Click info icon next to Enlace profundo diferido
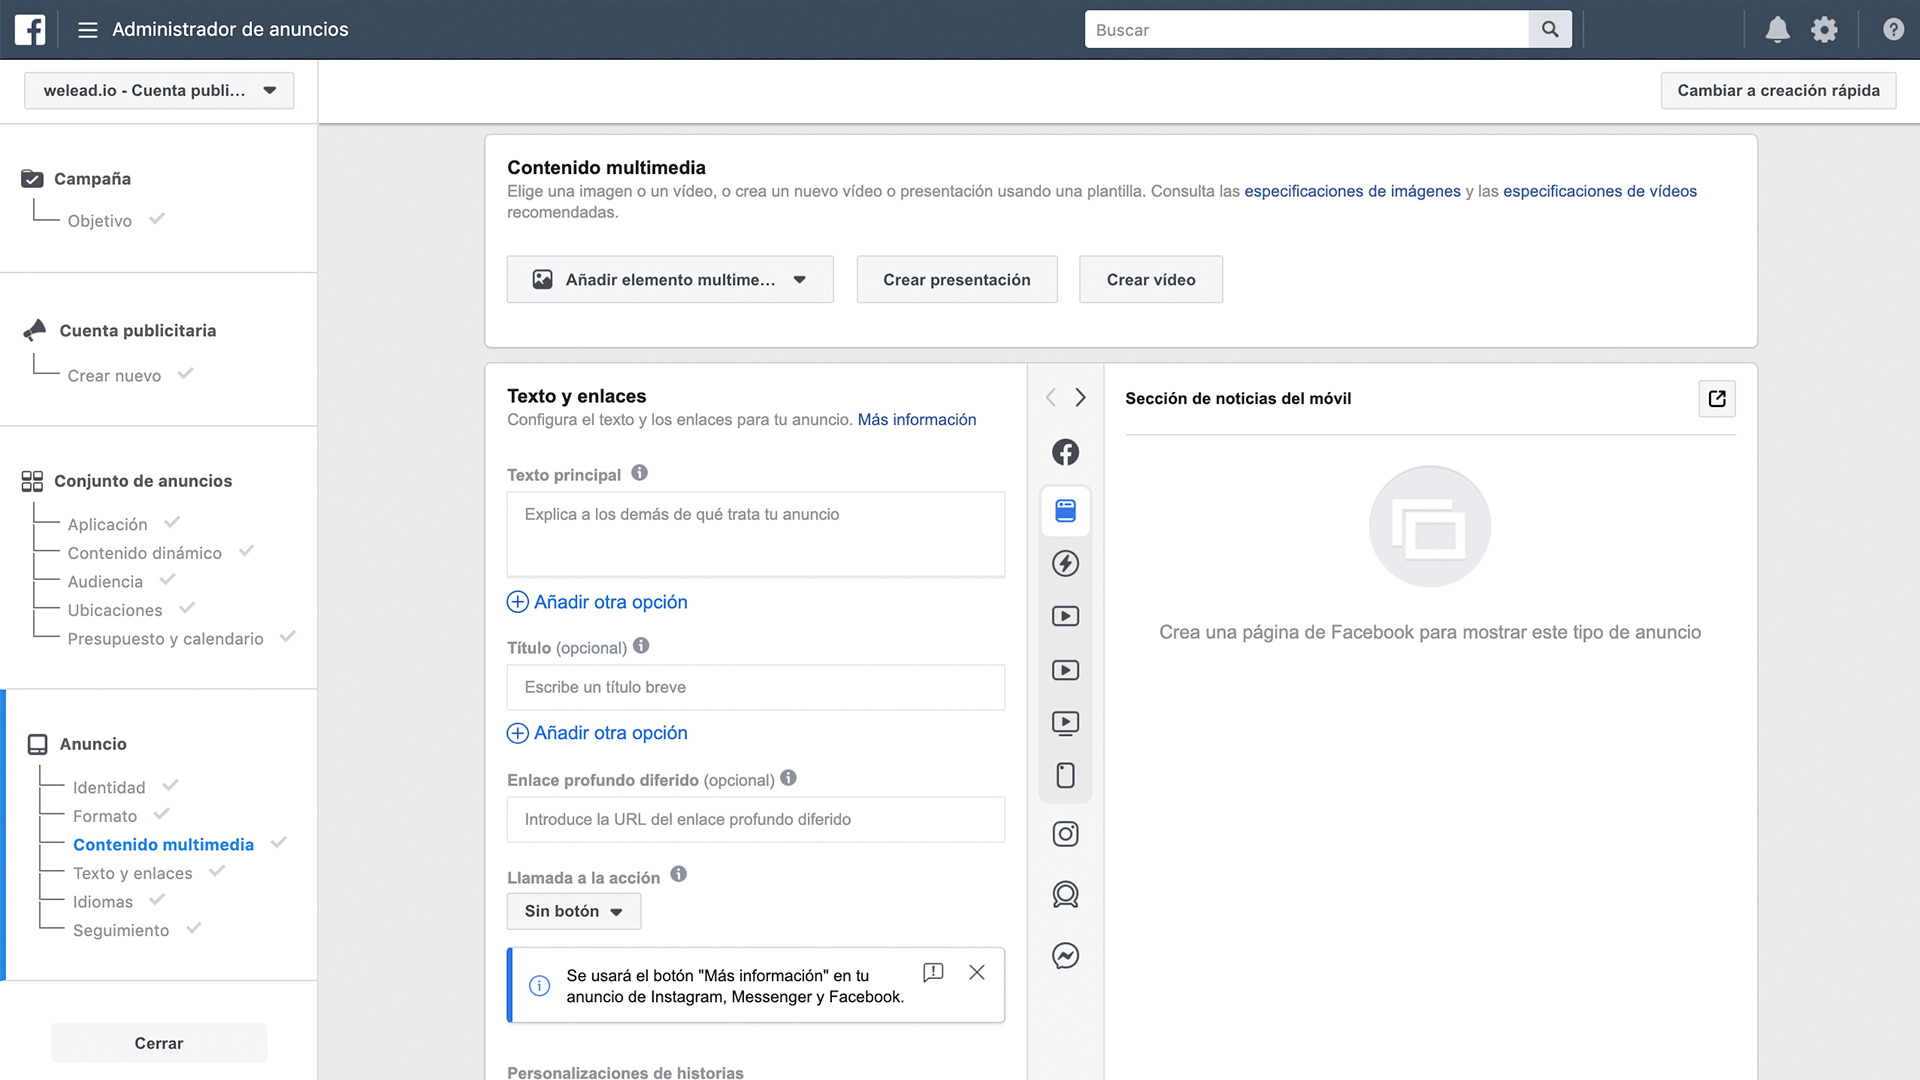 tap(788, 778)
